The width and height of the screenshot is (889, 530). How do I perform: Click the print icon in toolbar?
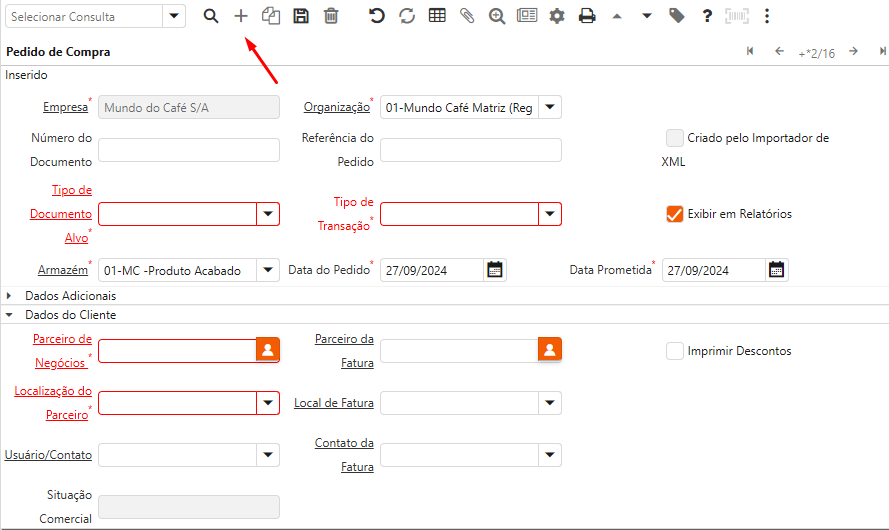pos(587,16)
